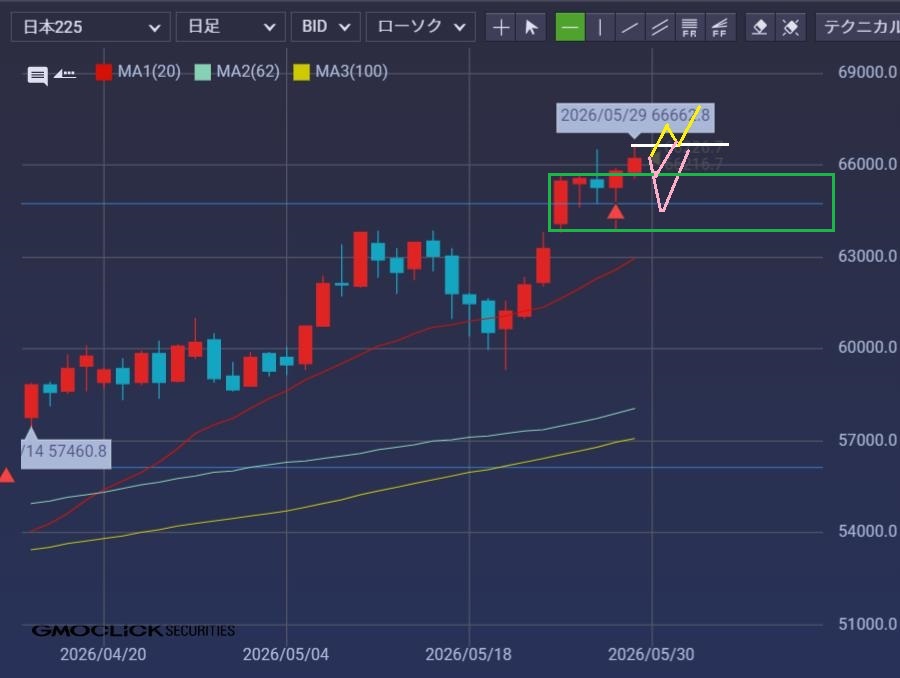
Task: Collapse the legend with arrow icon
Action: click(65, 73)
